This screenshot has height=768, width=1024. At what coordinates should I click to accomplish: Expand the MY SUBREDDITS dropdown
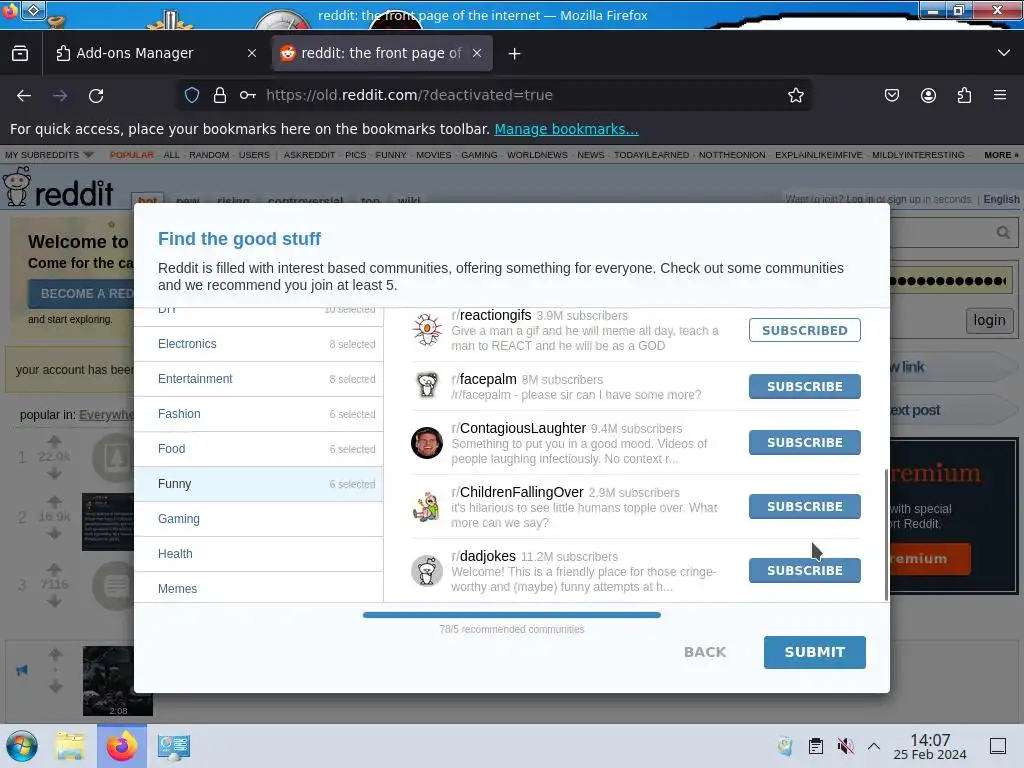tap(49, 155)
